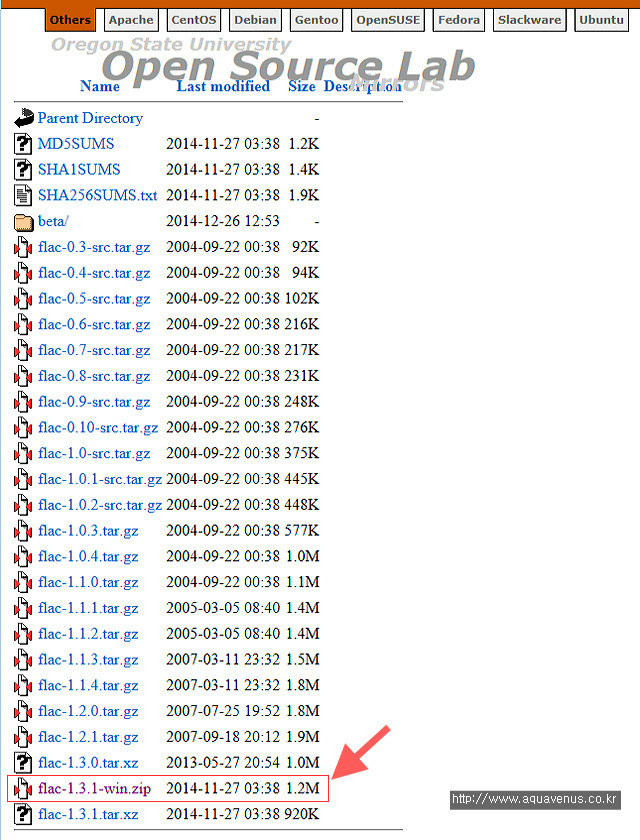Screen dimensions: 640x840
Task: Download flac-0.3-src.tar.gz
Action: pos(94,247)
